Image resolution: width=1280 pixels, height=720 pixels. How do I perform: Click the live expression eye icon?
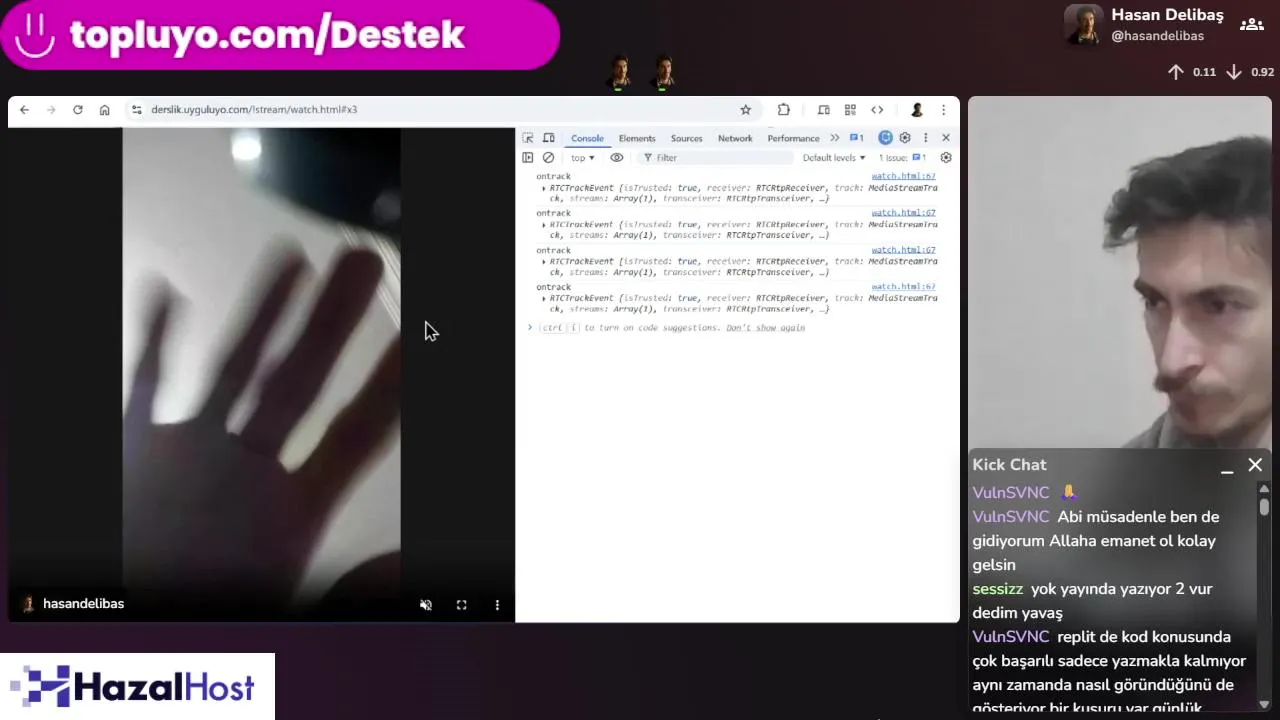(616, 158)
